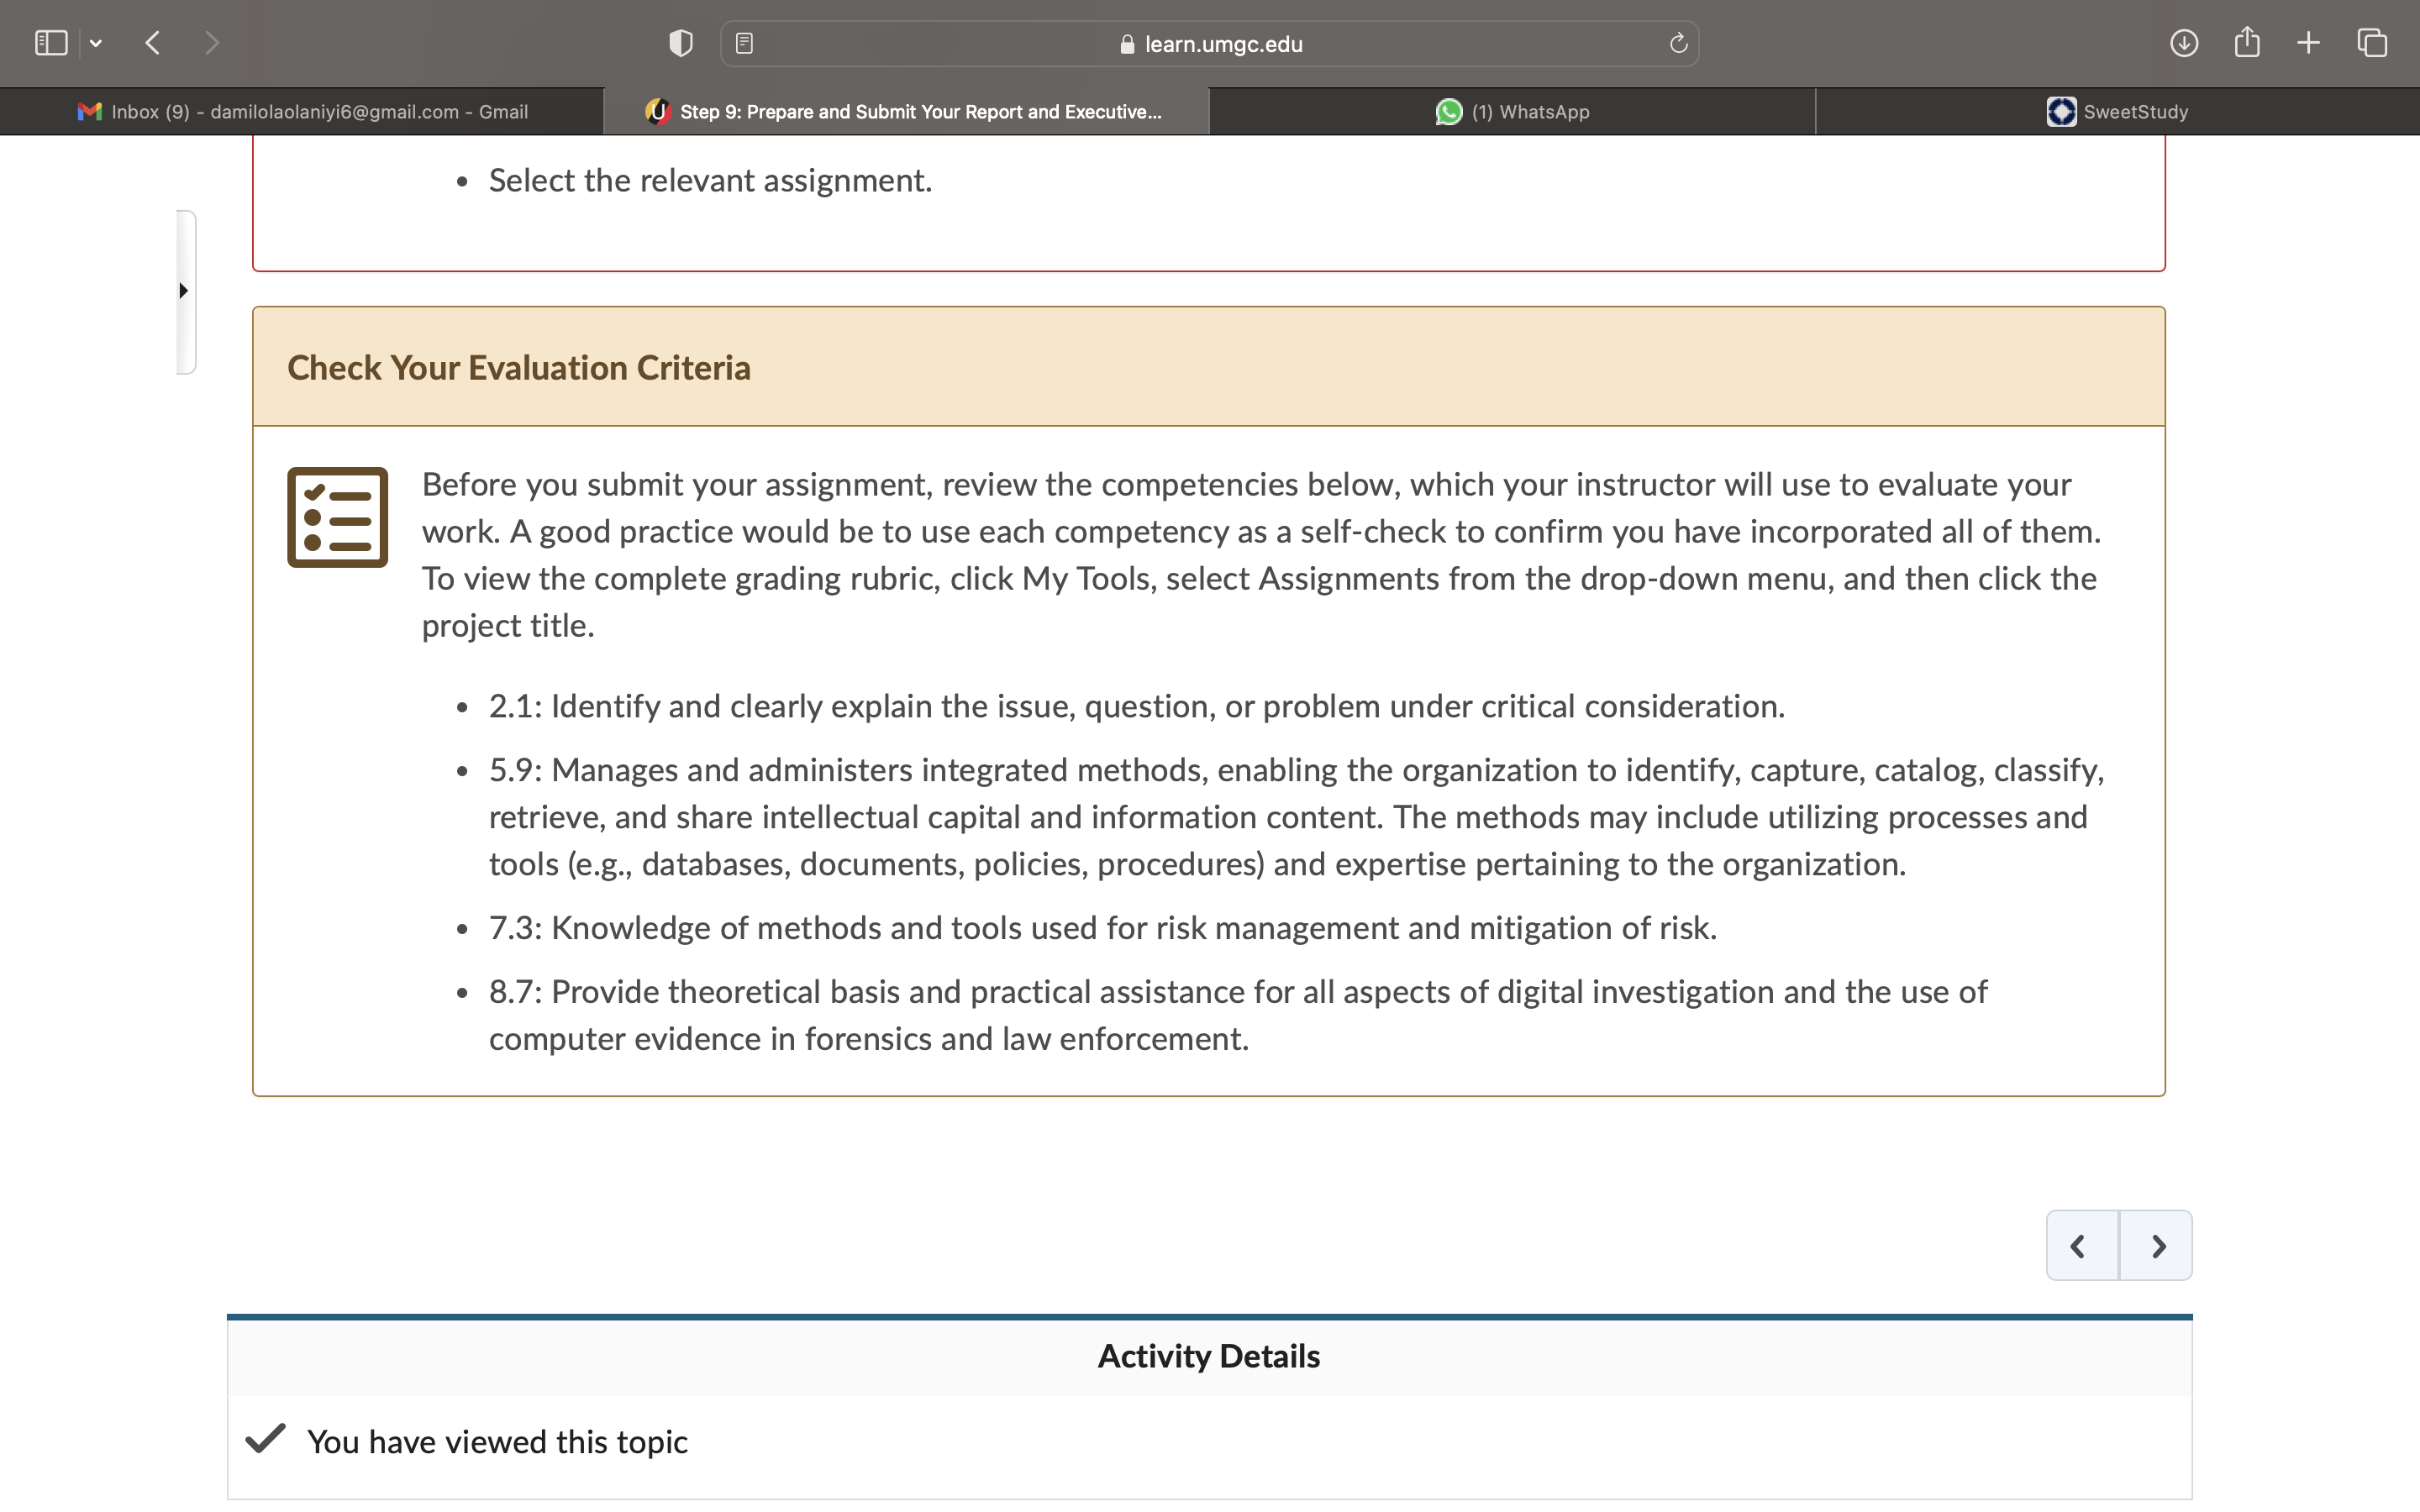2420x1512 pixels.
Task: Open the Share menu
Action: click(2247, 42)
